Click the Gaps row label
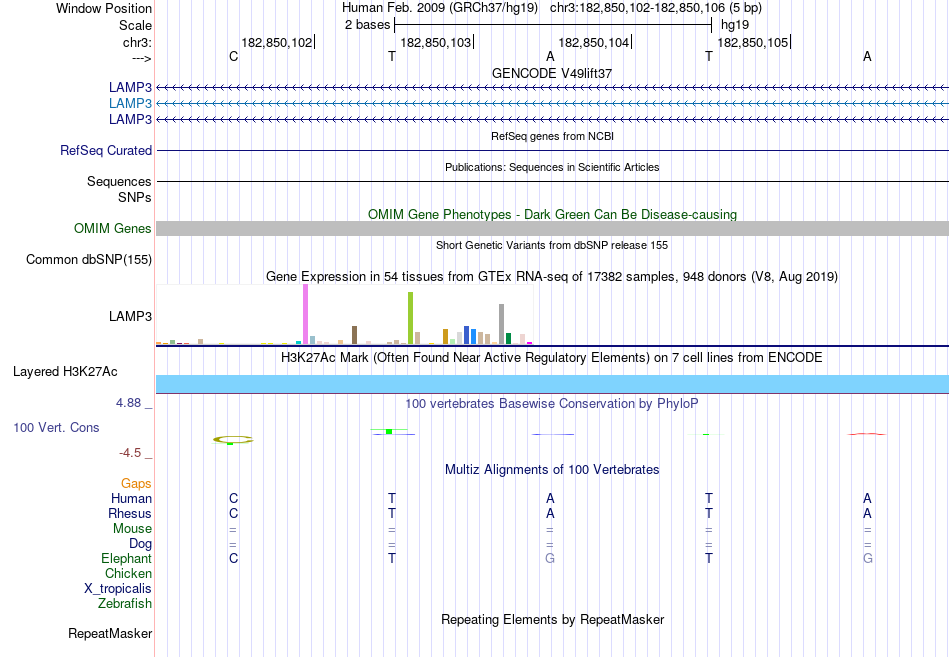Image resolution: width=950 pixels, height=657 pixels. (x=136, y=484)
